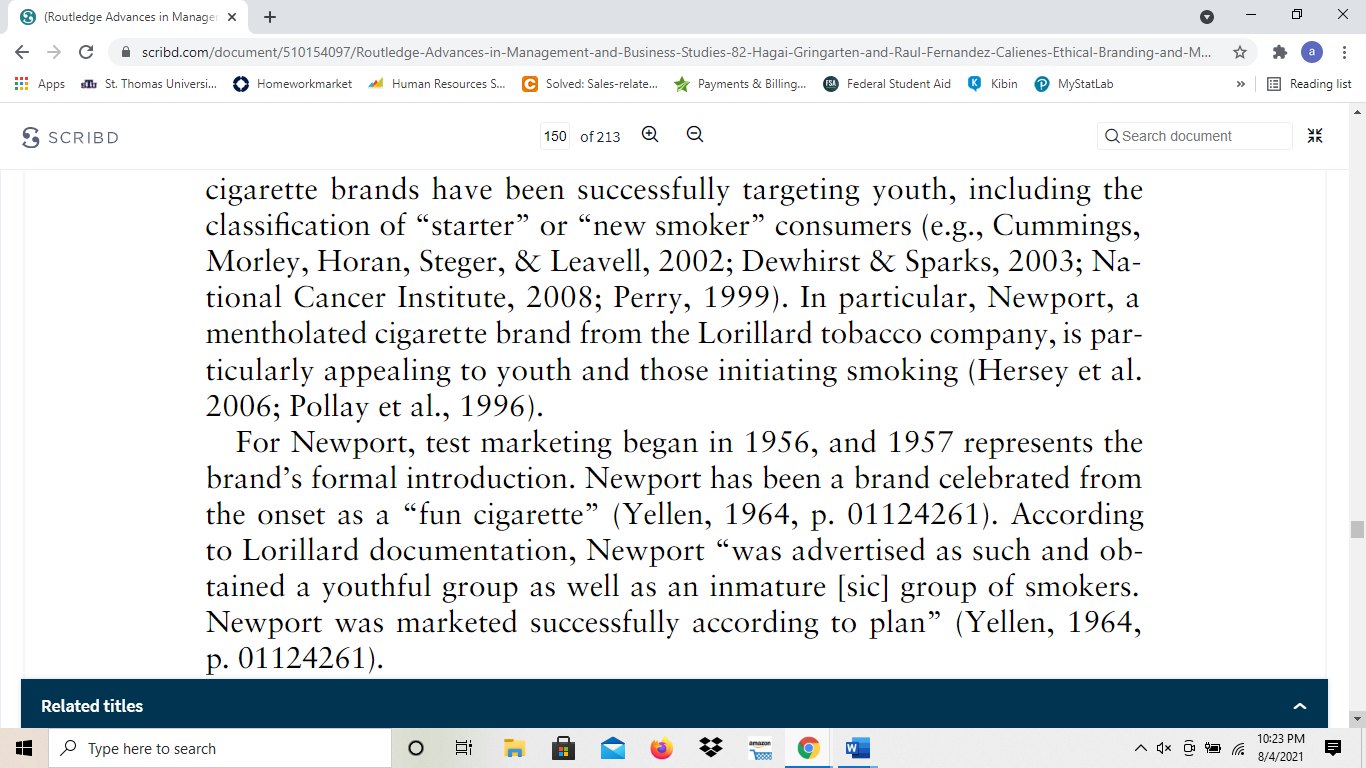Open the Human Resources bookmark

coord(437,84)
